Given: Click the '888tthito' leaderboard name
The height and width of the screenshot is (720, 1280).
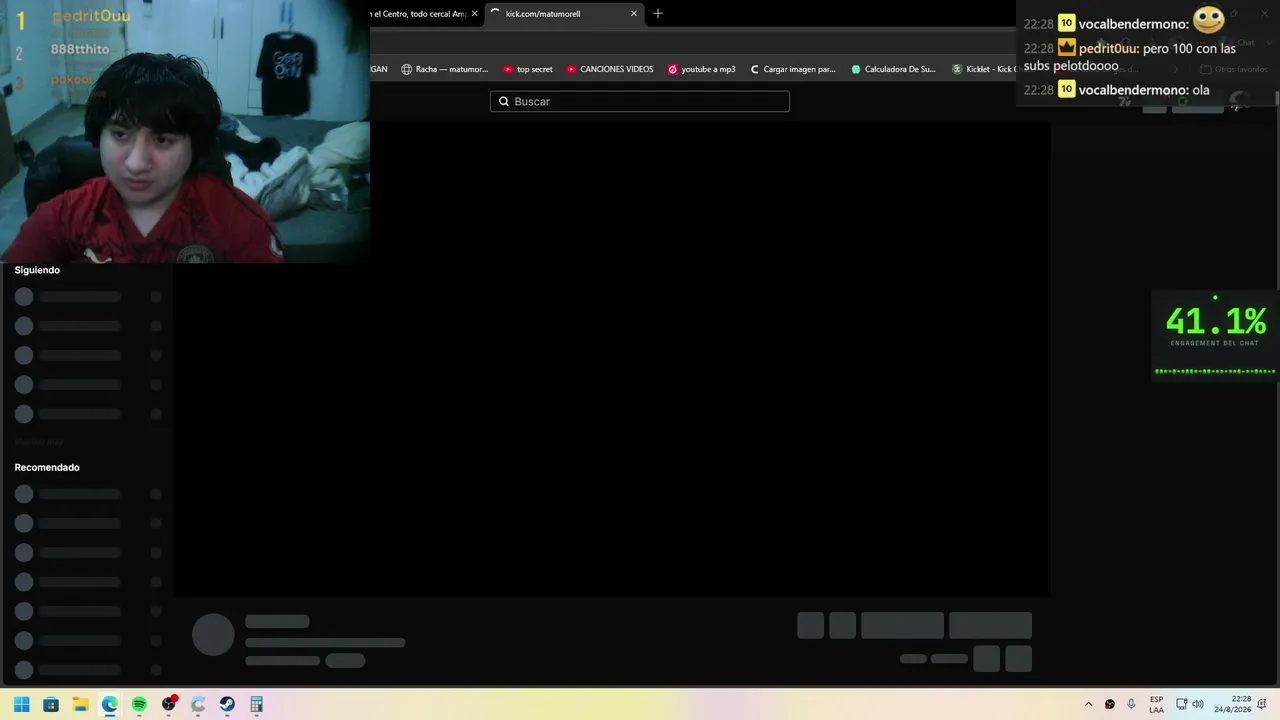Looking at the screenshot, I should click(80, 49).
